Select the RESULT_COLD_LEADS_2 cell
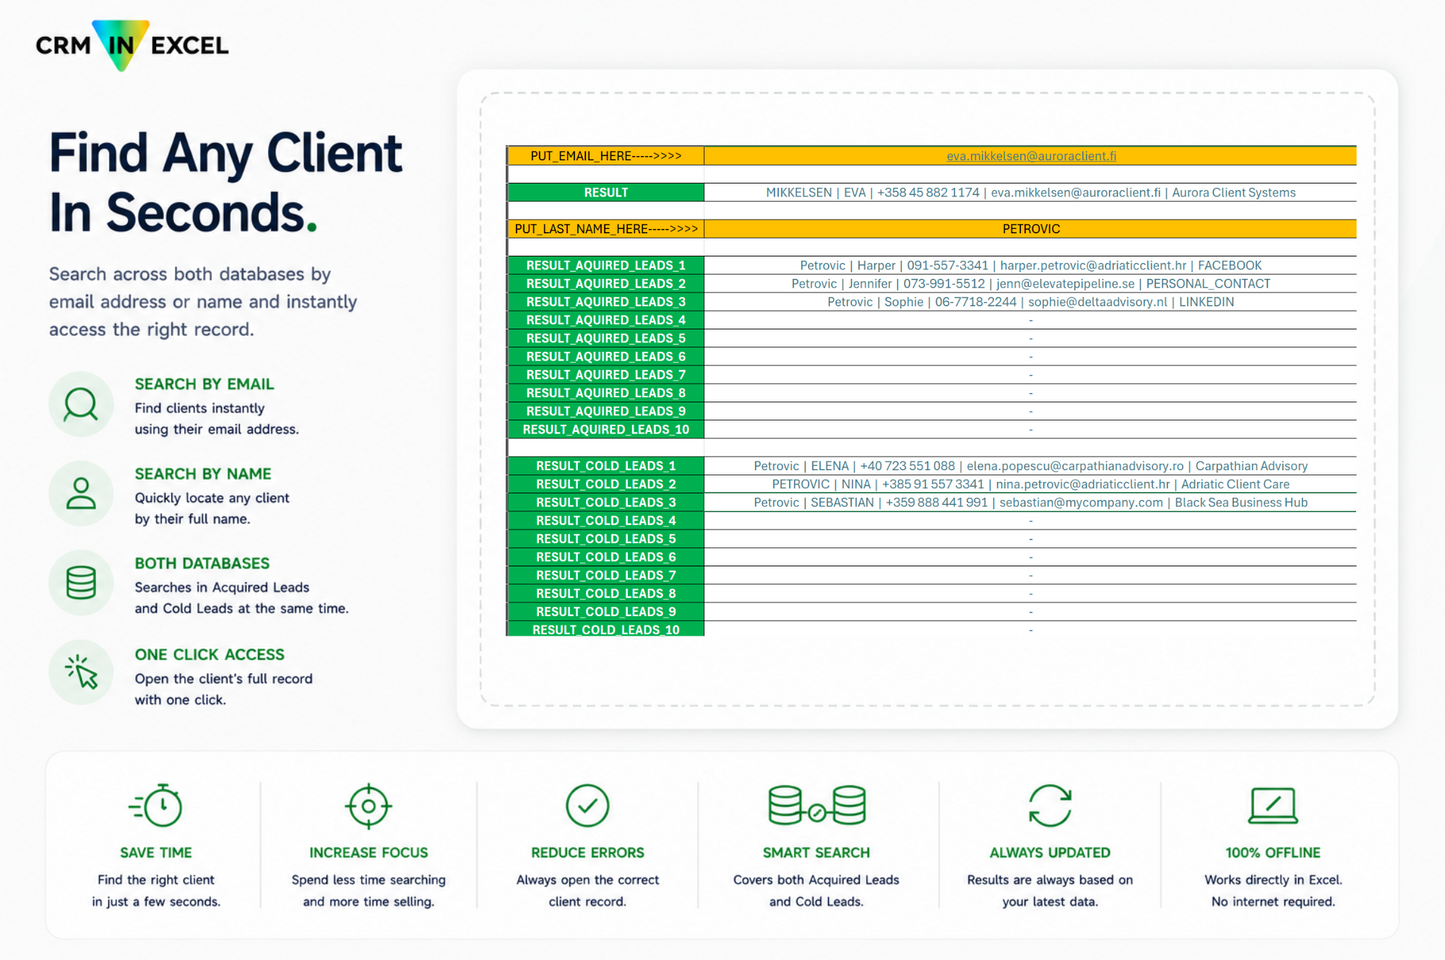The width and height of the screenshot is (1445, 960). tap(606, 484)
